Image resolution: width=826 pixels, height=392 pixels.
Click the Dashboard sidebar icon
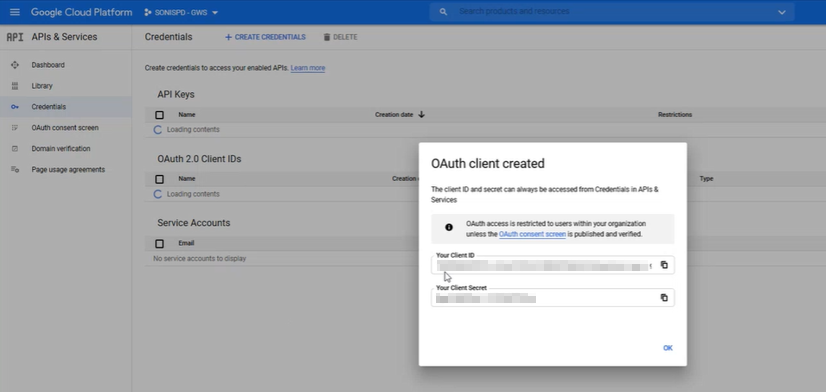(x=15, y=65)
